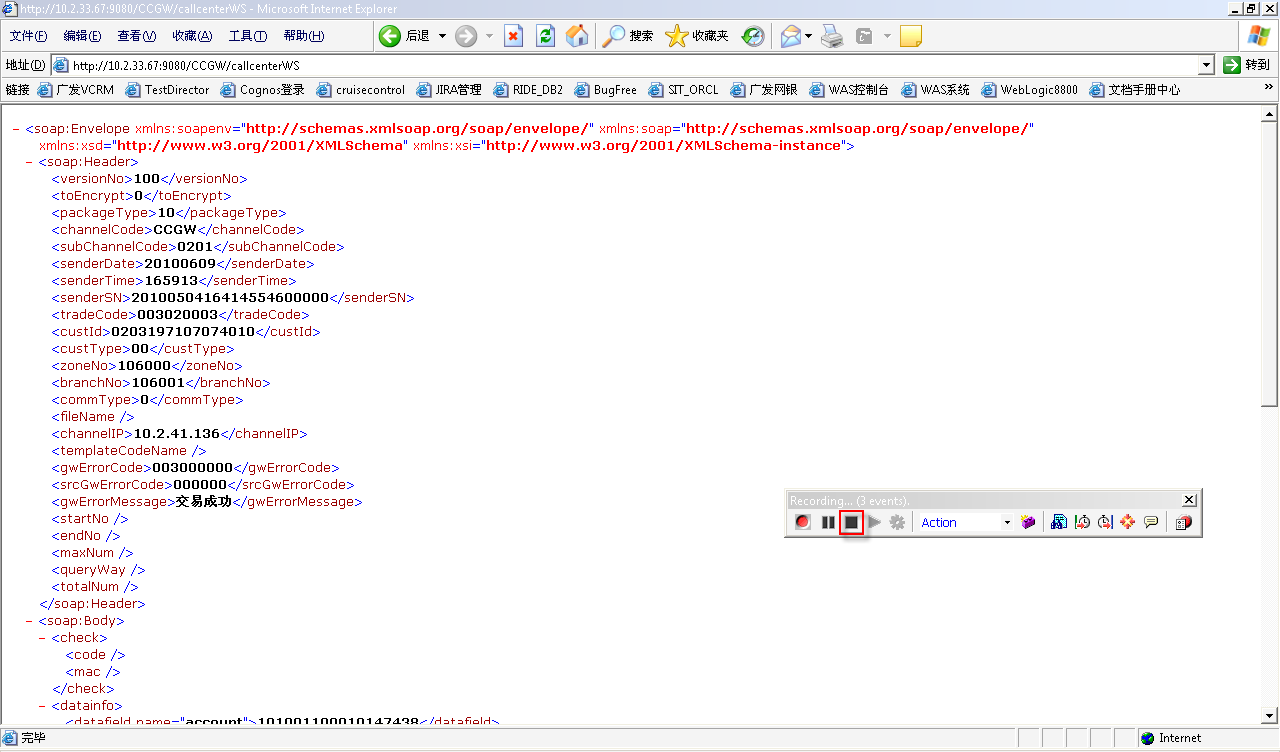Click the Mail envelope icon
The image size is (1280, 752).
point(790,36)
